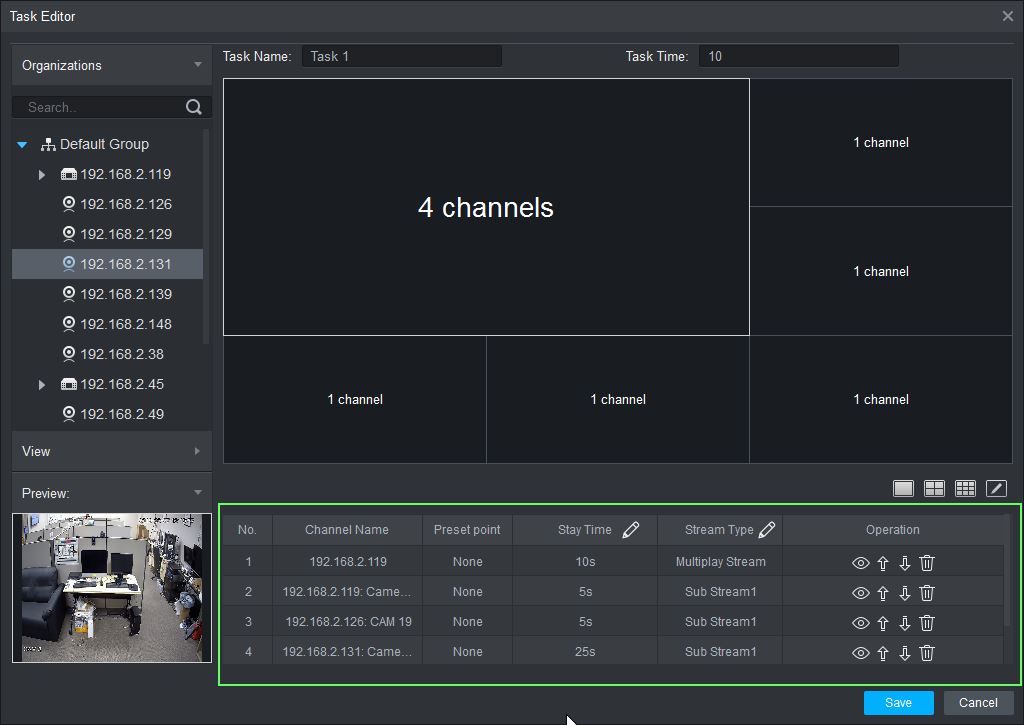Screen dimensions: 1024x725
Task: Click pencil icon next to Stay Time
Action: pos(630,530)
